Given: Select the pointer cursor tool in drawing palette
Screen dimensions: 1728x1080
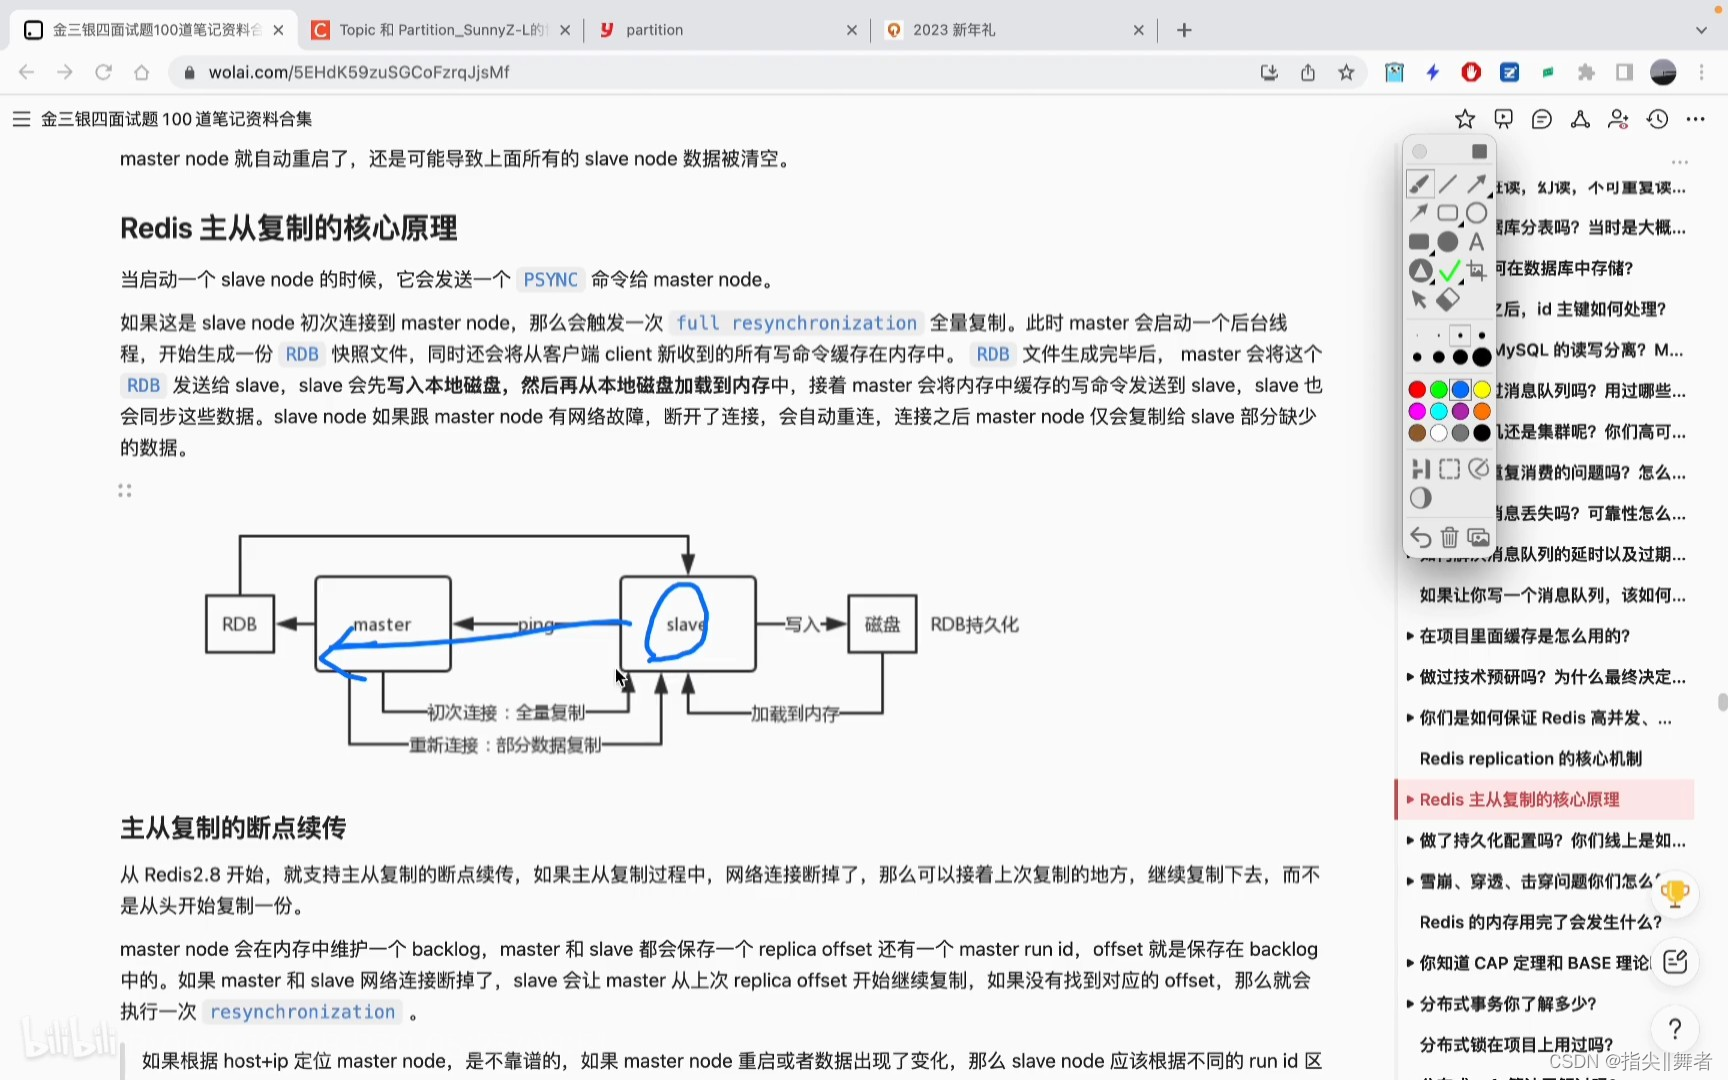Looking at the screenshot, I should click(x=1419, y=300).
